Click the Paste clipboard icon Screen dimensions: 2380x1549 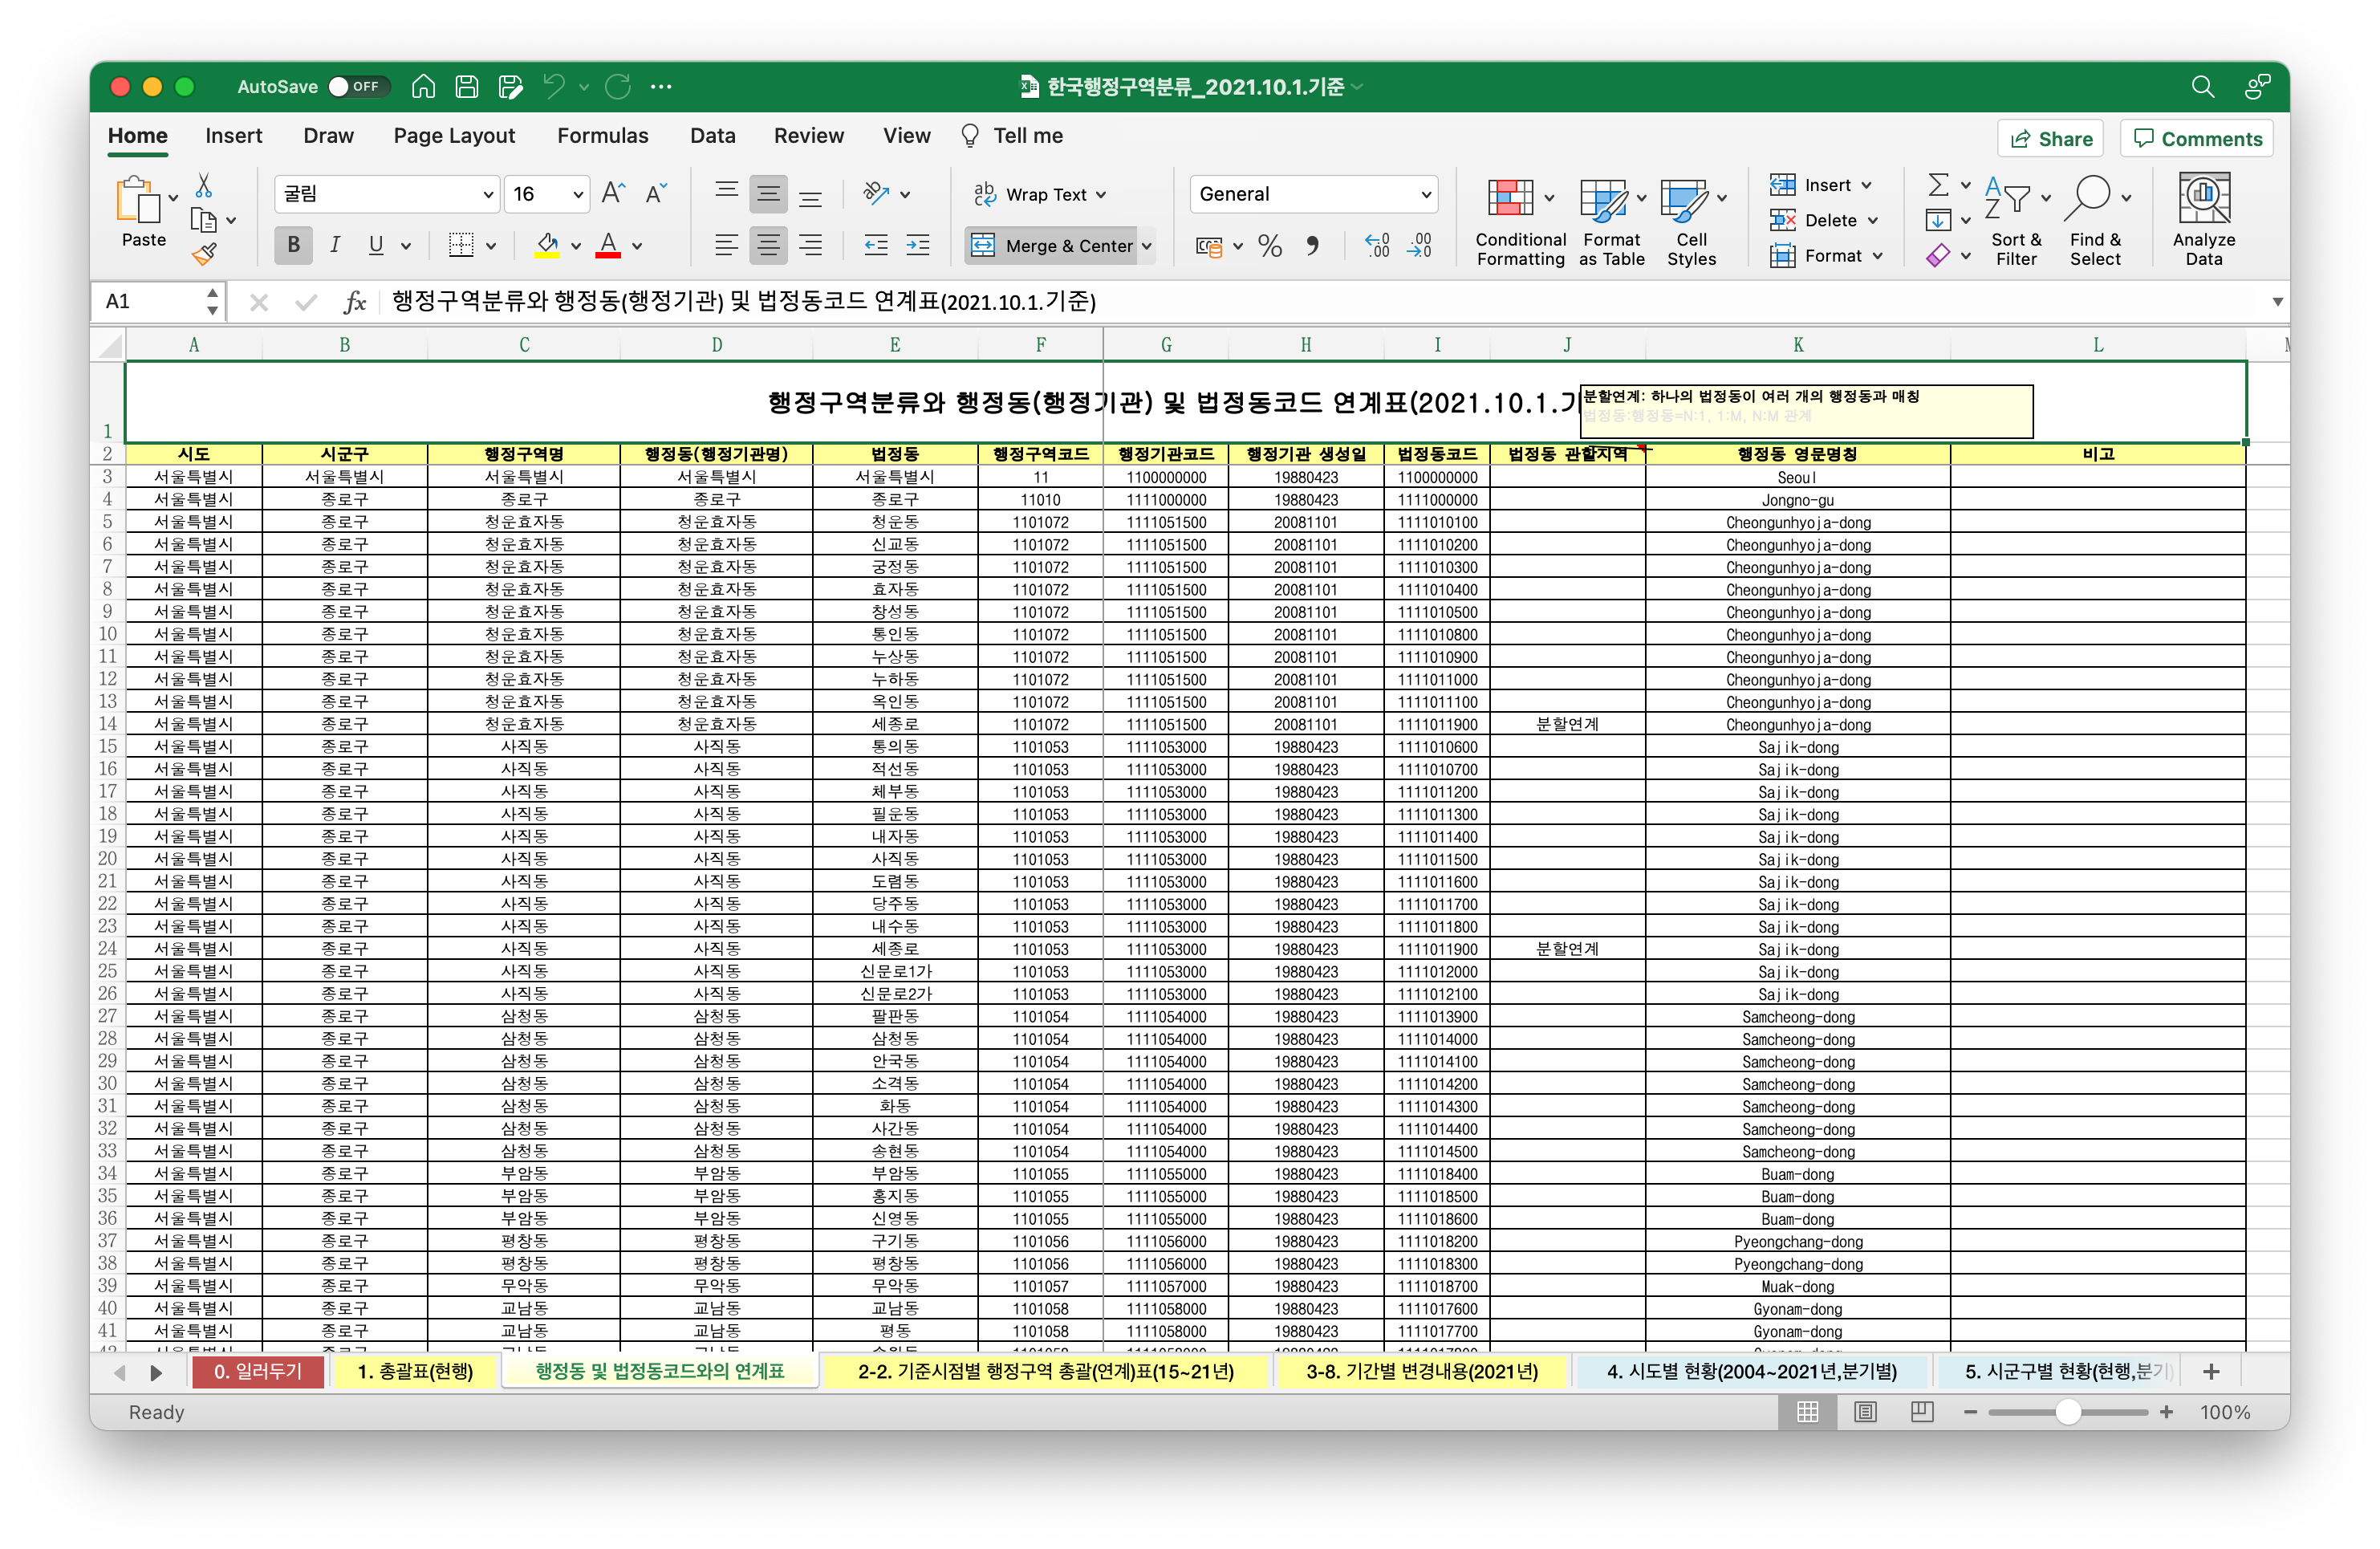coord(138,198)
